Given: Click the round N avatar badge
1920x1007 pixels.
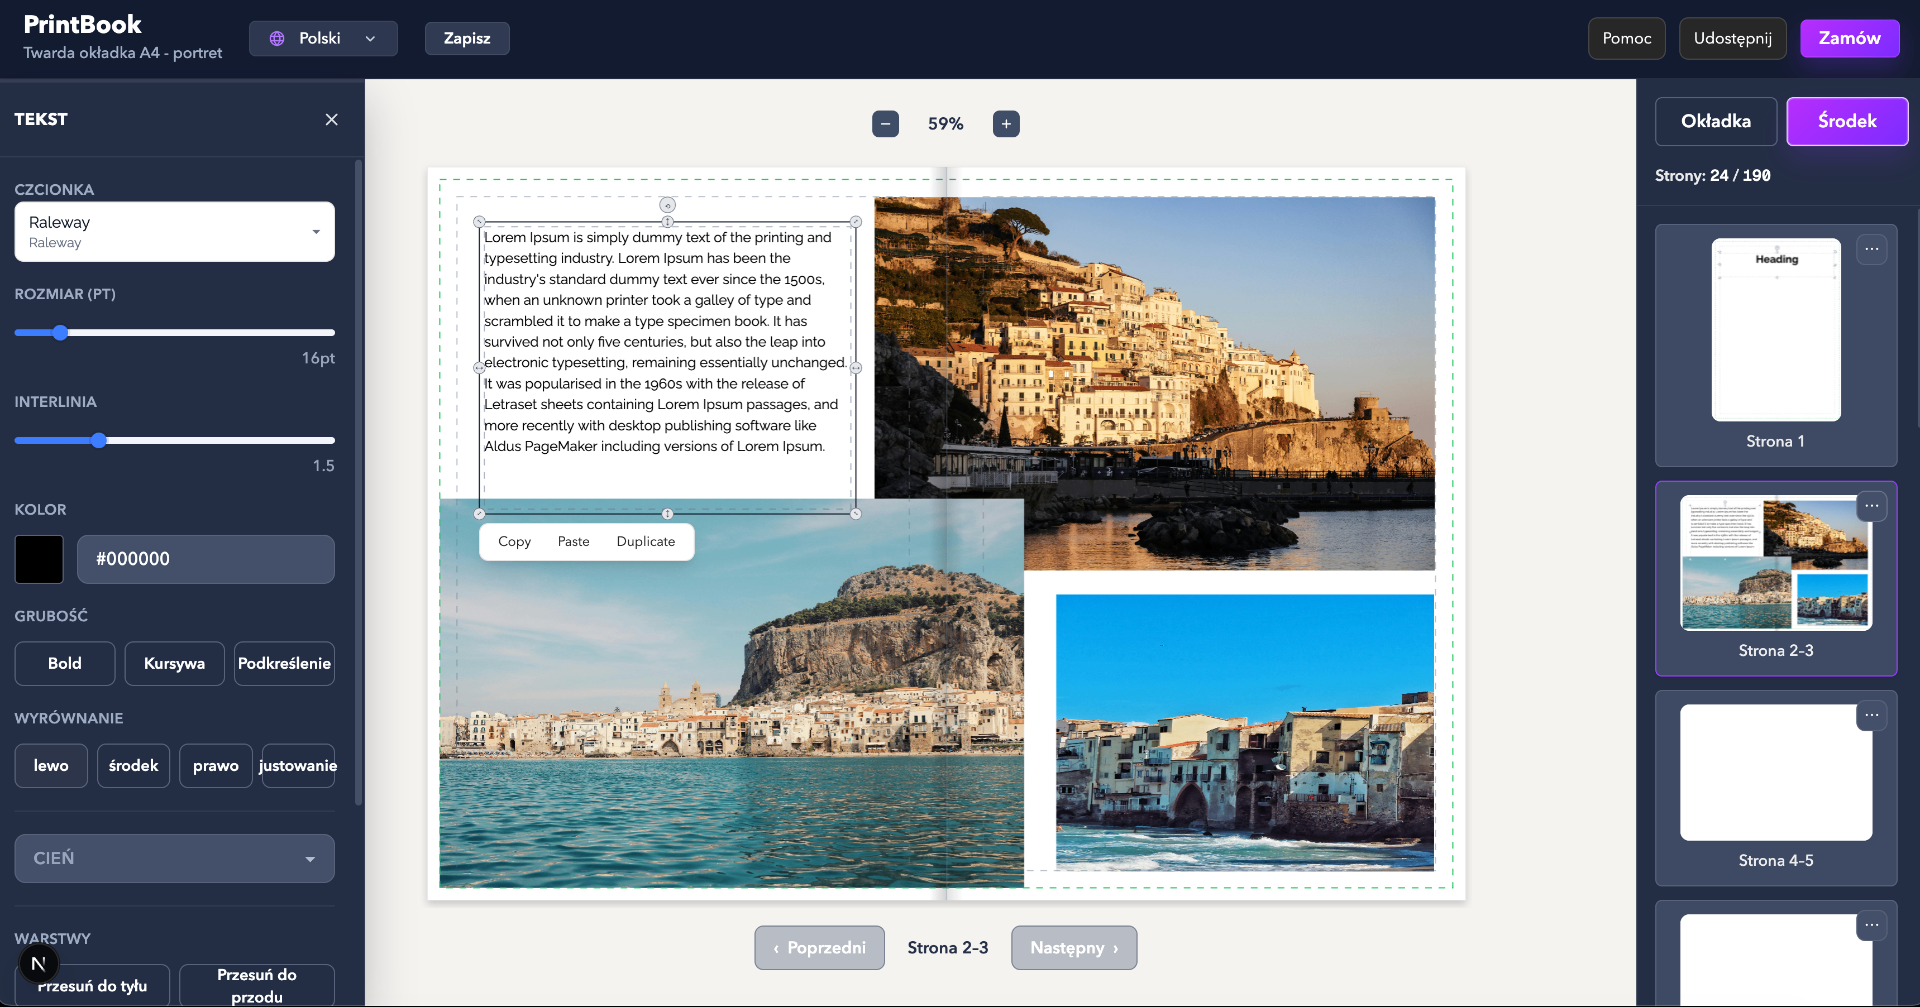Looking at the screenshot, I should point(39,964).
